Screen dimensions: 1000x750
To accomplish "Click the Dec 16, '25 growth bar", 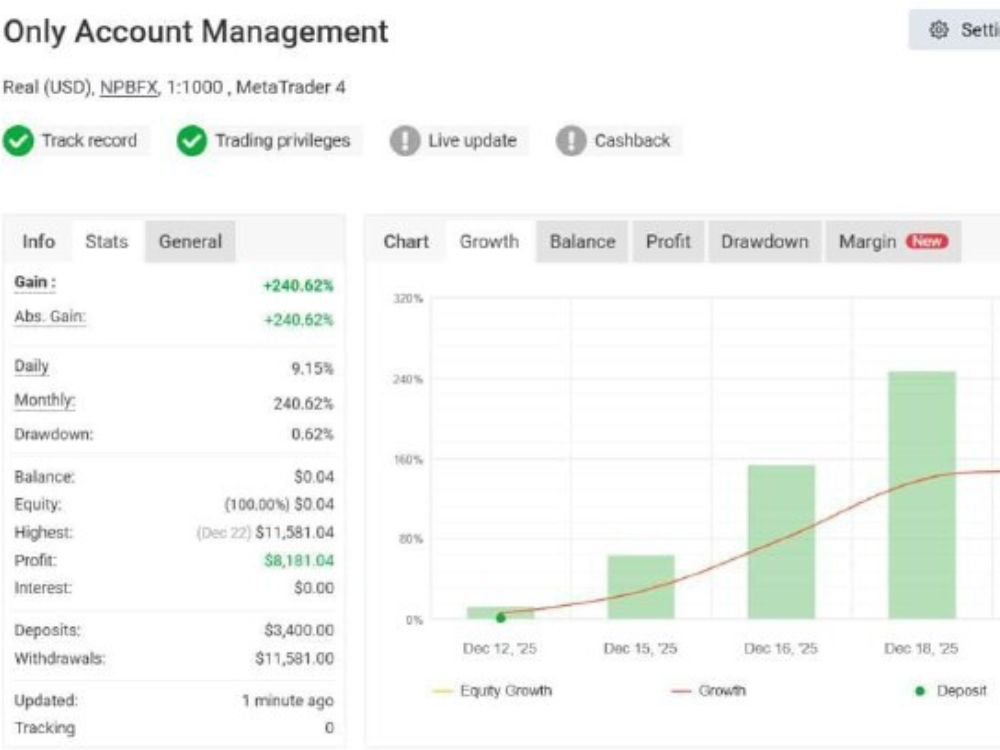I will (x=781, y=542).
